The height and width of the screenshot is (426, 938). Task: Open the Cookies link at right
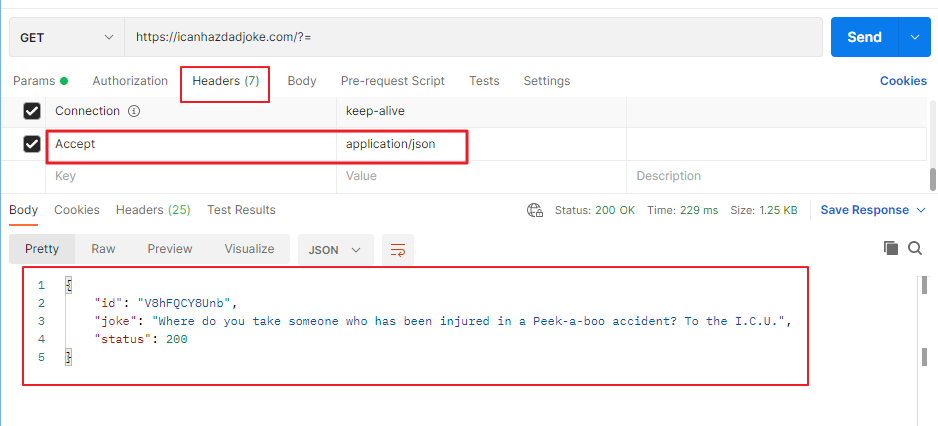point(903,81)
